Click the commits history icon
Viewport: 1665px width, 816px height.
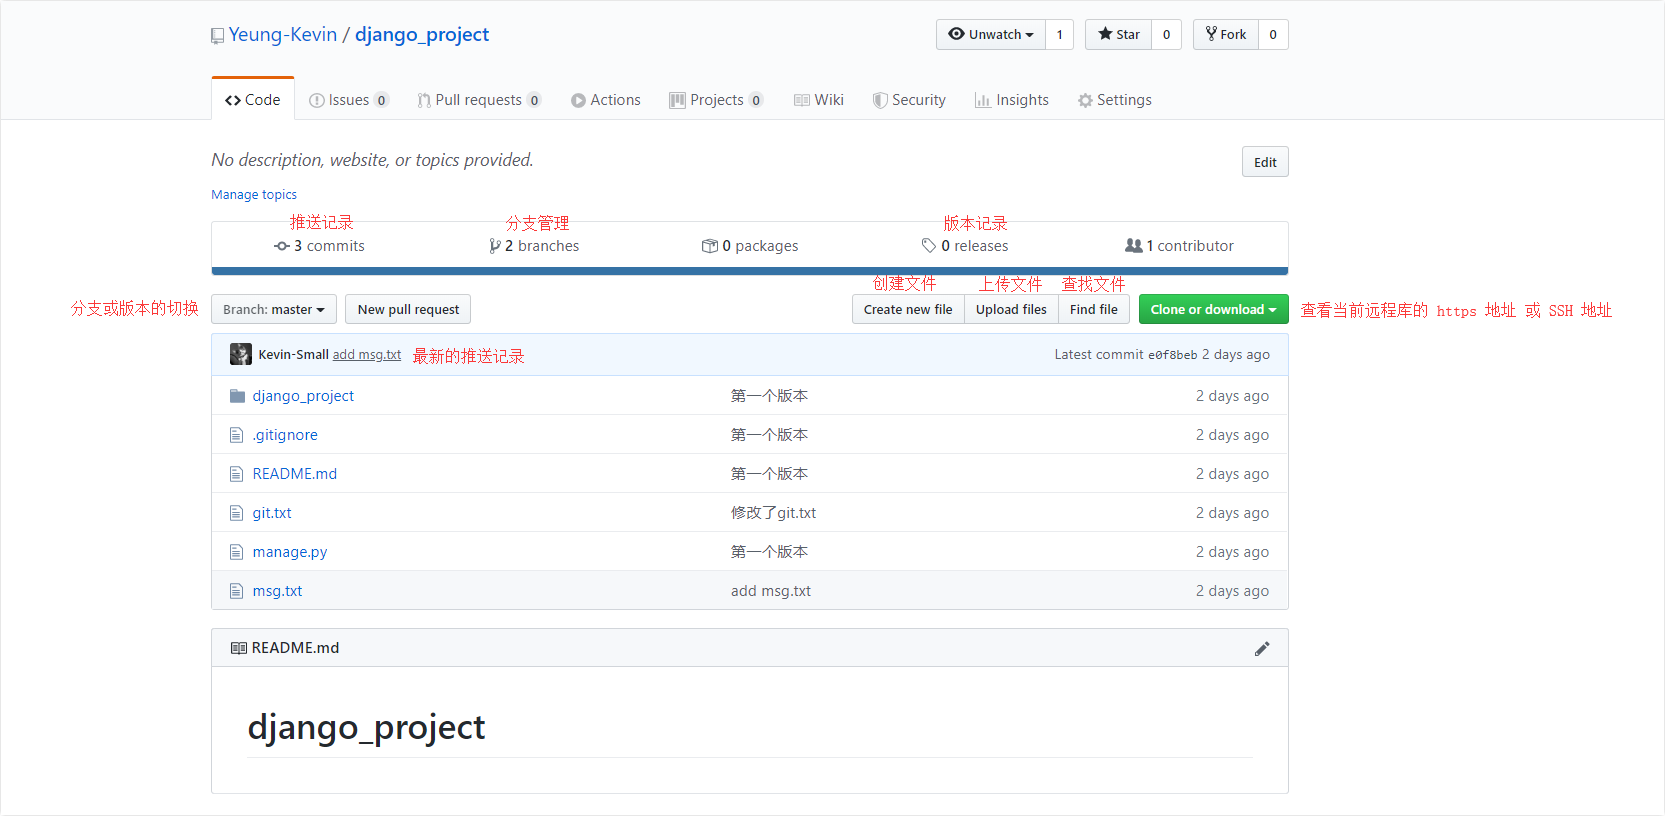pos(282,246)
